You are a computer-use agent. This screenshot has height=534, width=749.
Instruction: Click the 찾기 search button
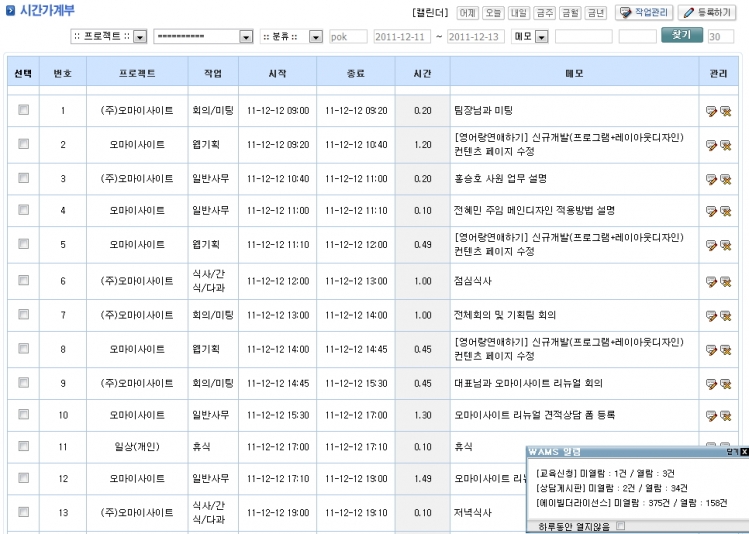click(x=681, y=35)
